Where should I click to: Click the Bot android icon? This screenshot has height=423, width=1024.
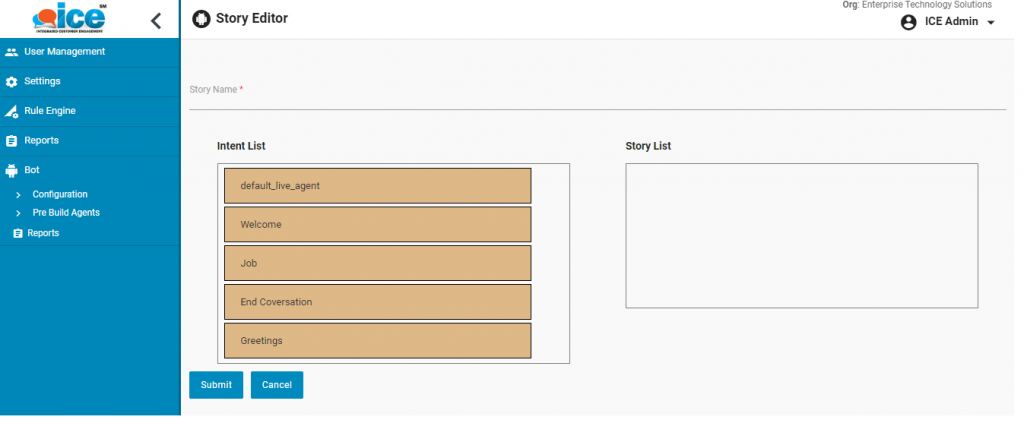tap(12, 171)
